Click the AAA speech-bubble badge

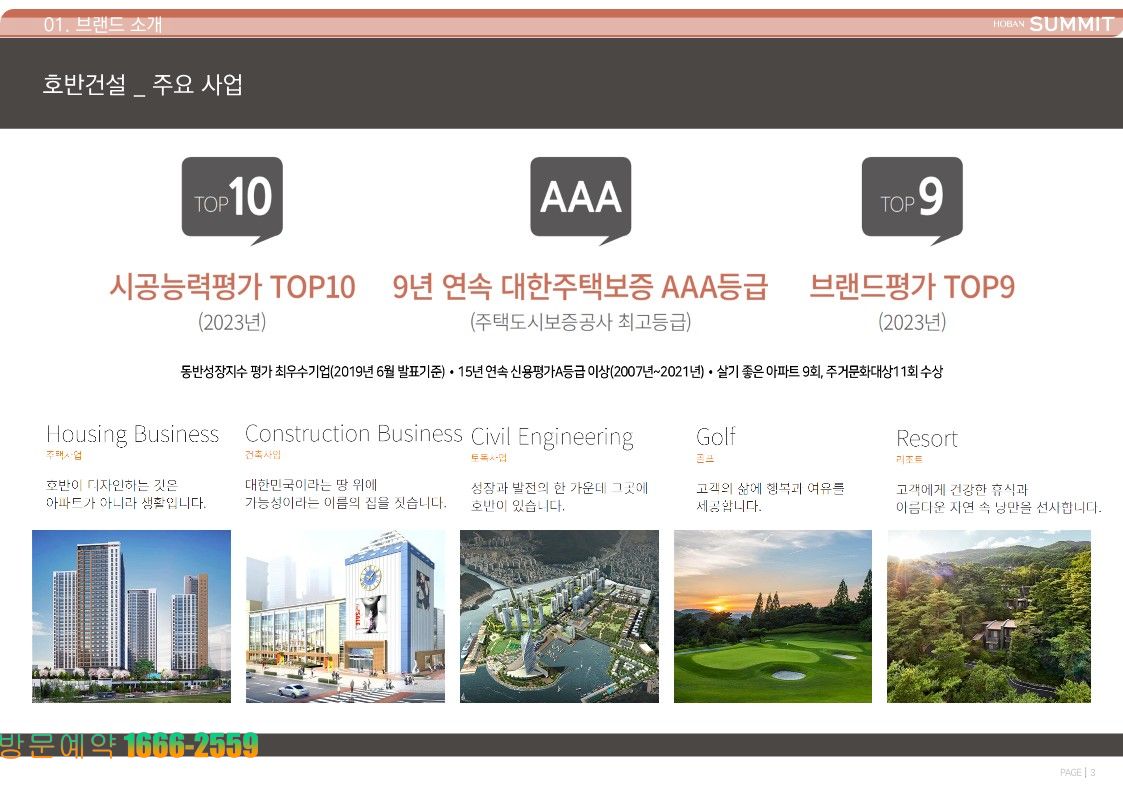[580, 200]
